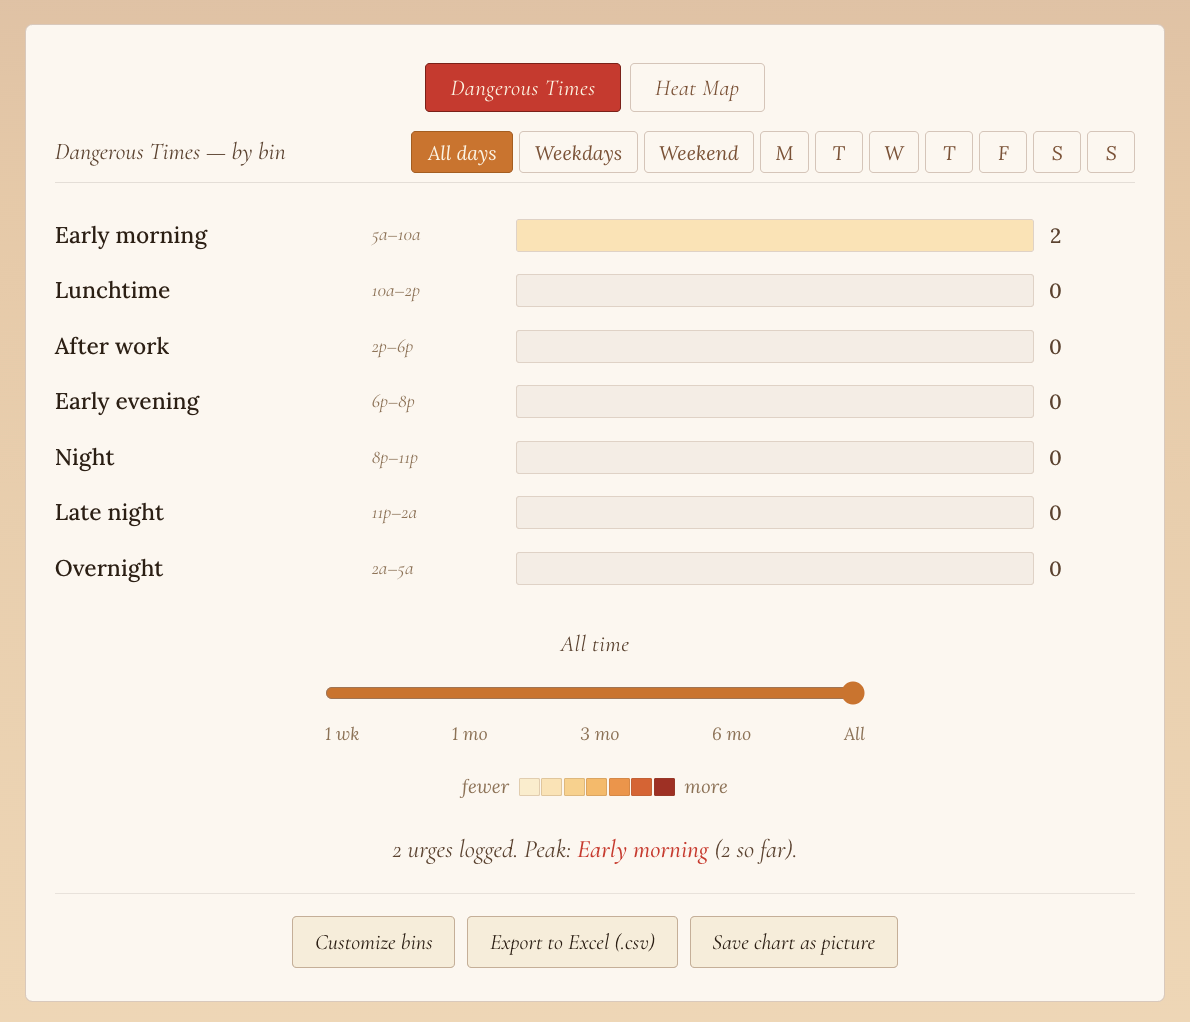
Task: Click the red Early morning peak link
Action: coord(643,849)
